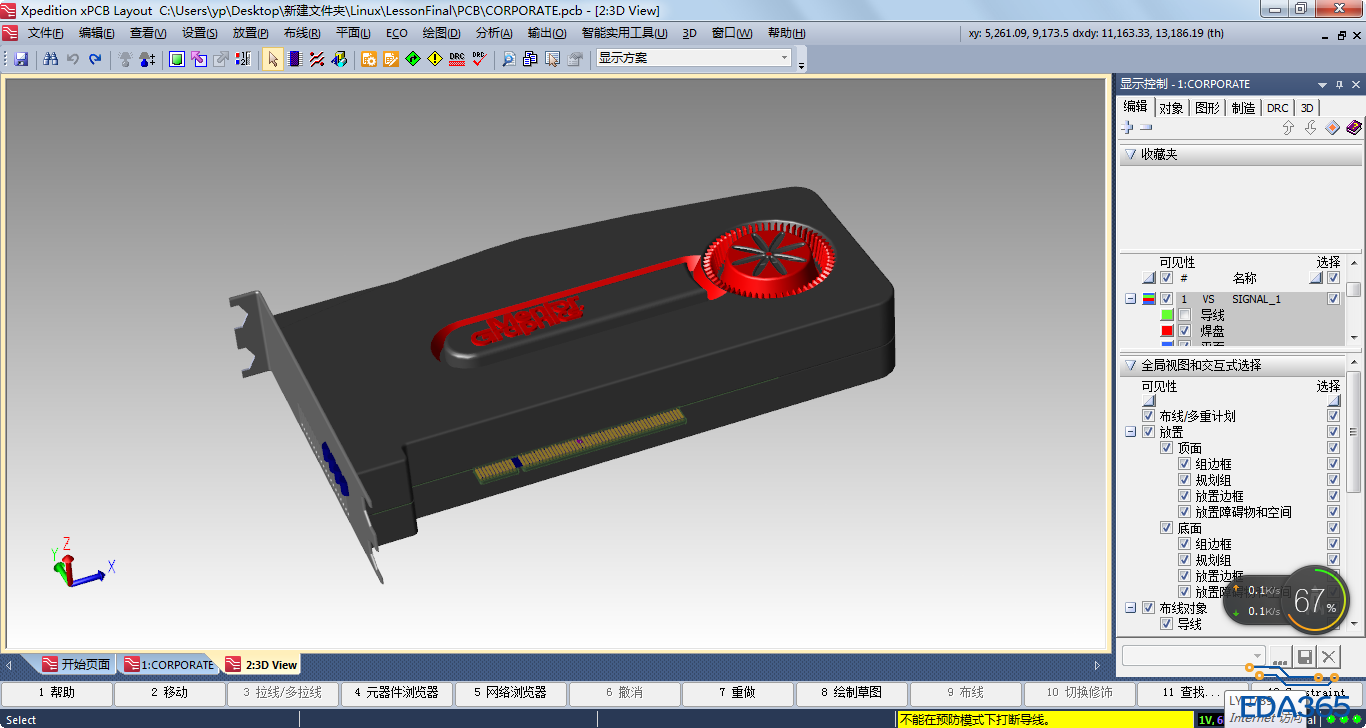
Task: Open the 显示方案 dropdown in the toolbar
Action: click(785, 58)
